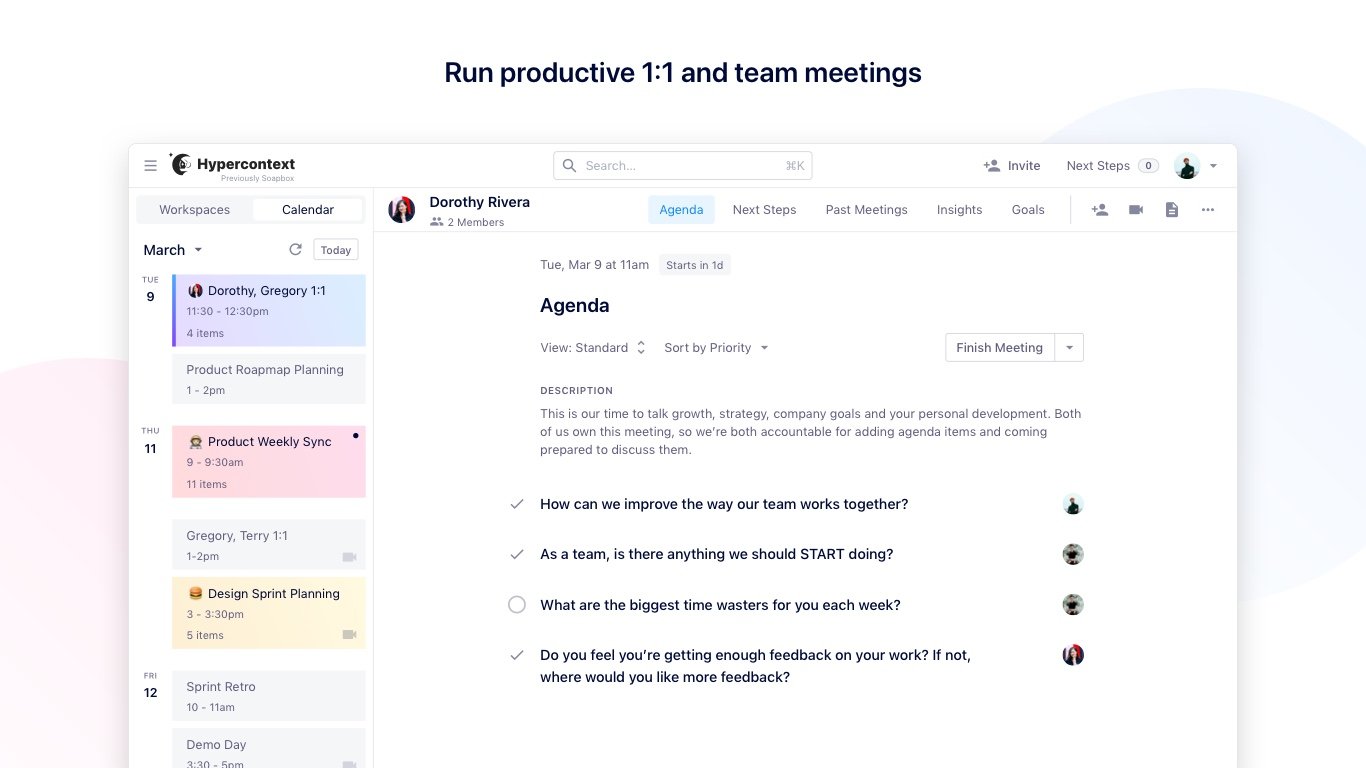This screenshot has height=768, width=1366.
Task: Uncheck 'anything we should START doing' item
Action: [x=517, y=555]
